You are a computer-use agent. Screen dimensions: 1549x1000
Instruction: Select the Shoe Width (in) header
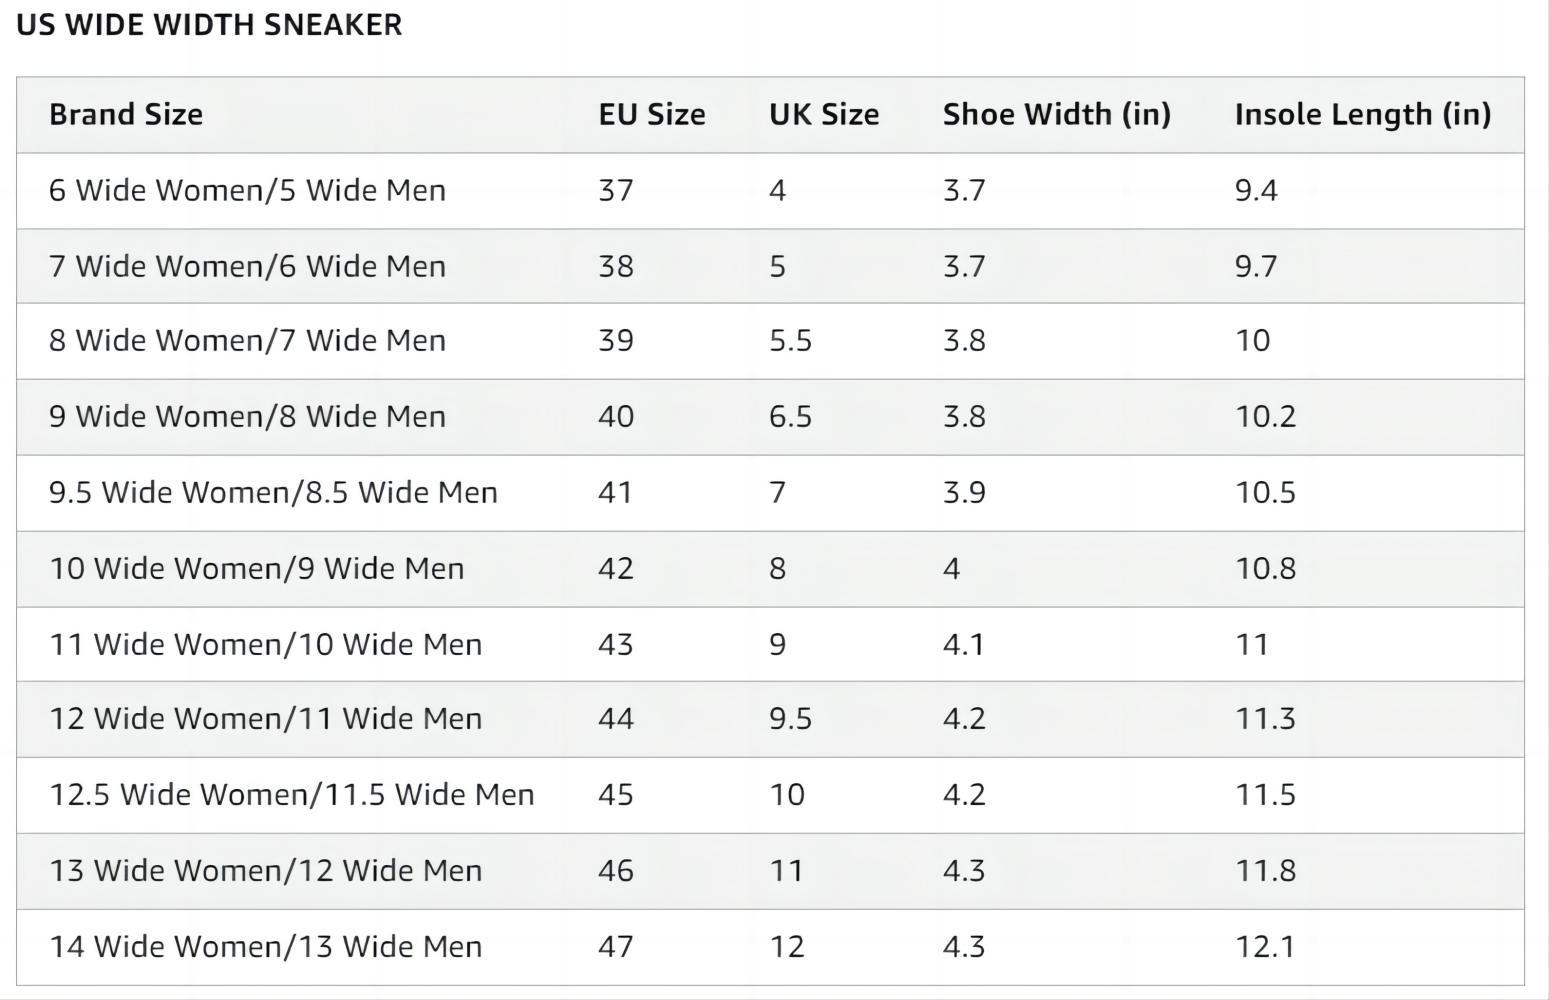[1056, 115]
